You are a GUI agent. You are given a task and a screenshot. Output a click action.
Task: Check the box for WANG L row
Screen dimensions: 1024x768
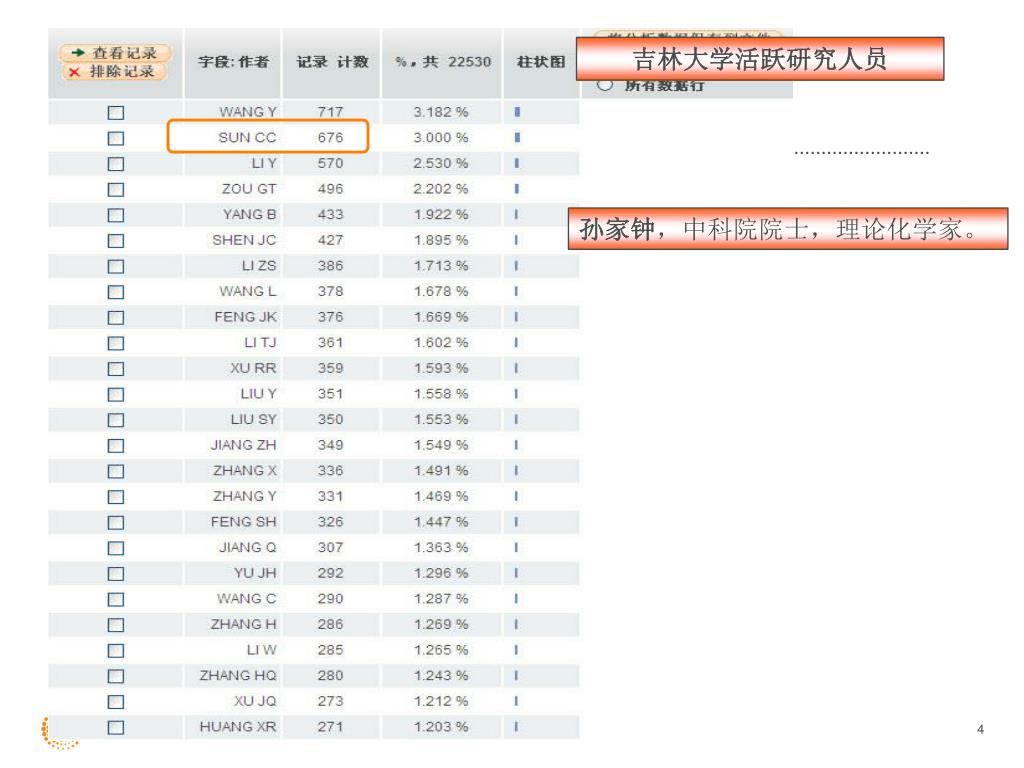(x=116, y=292)
